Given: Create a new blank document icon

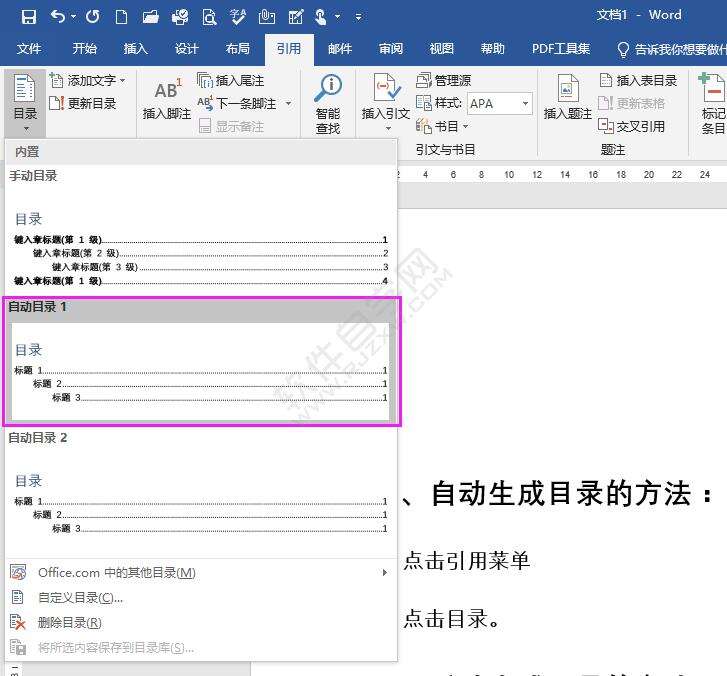Looking at the screenshot, I should click(121, 17).
